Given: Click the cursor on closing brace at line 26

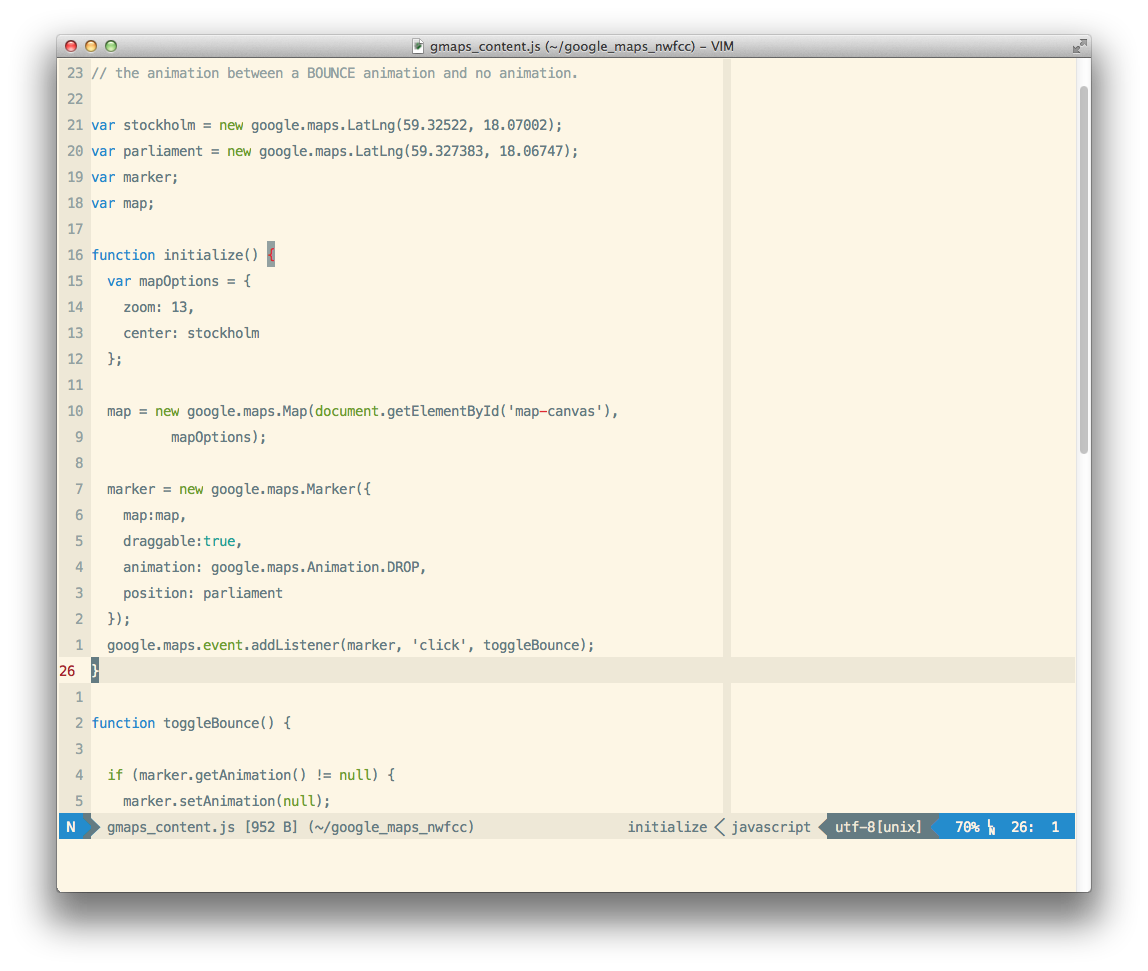Looking at the screenshot, I should tap(94, 671).
